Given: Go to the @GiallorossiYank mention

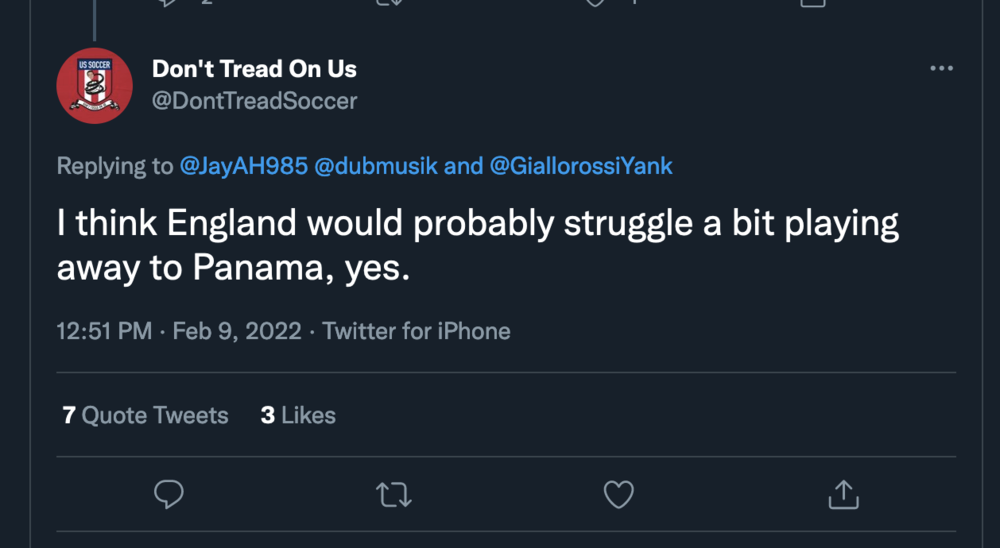Looking at the screenshot, I should coord(581,166).
